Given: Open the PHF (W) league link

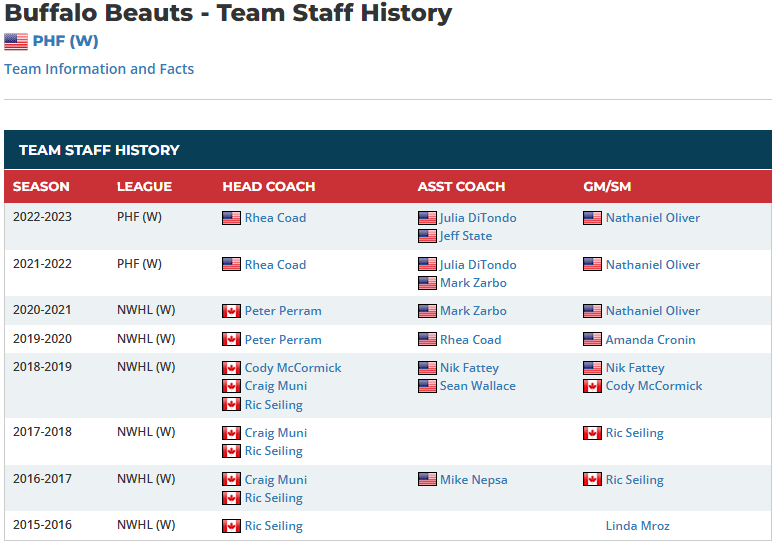Looking at the screenshot, I should 65,41.
